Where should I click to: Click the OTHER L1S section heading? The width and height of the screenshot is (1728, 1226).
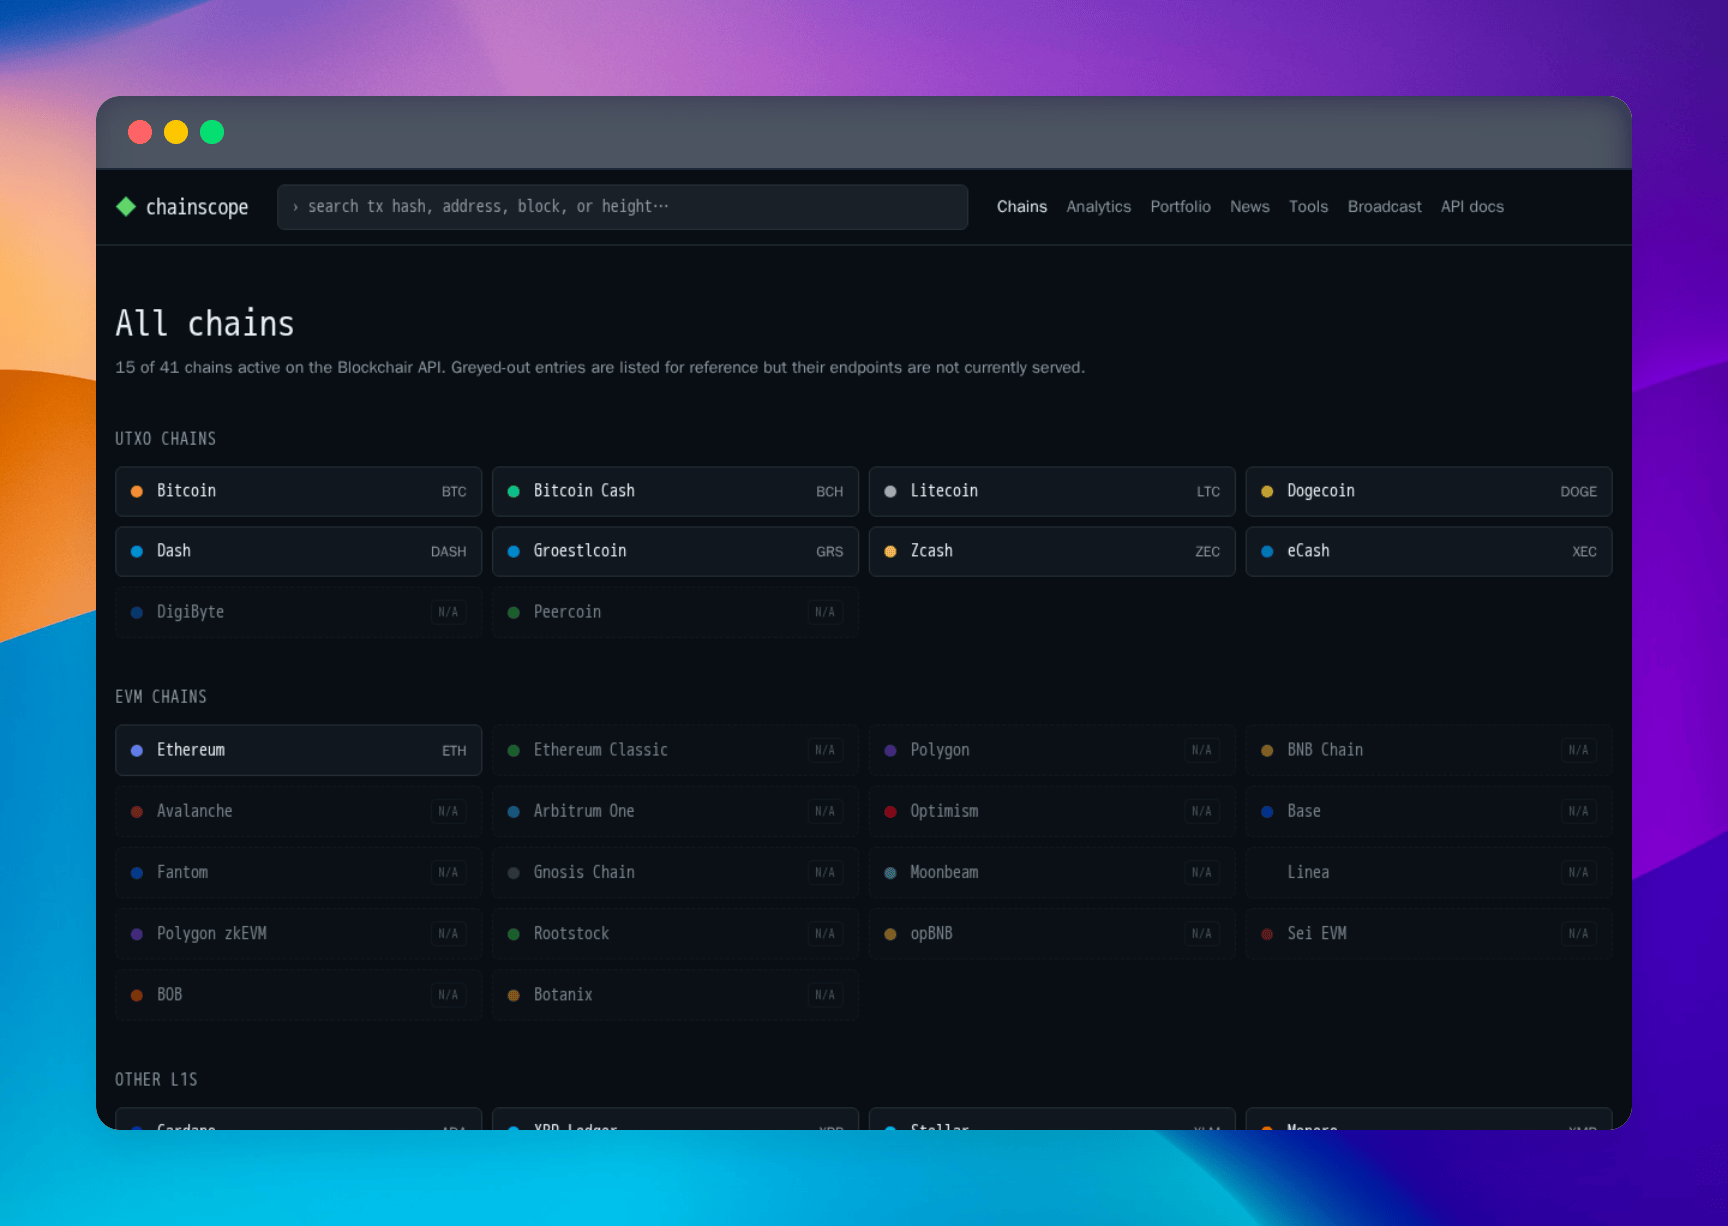(x=156, y=1080)
